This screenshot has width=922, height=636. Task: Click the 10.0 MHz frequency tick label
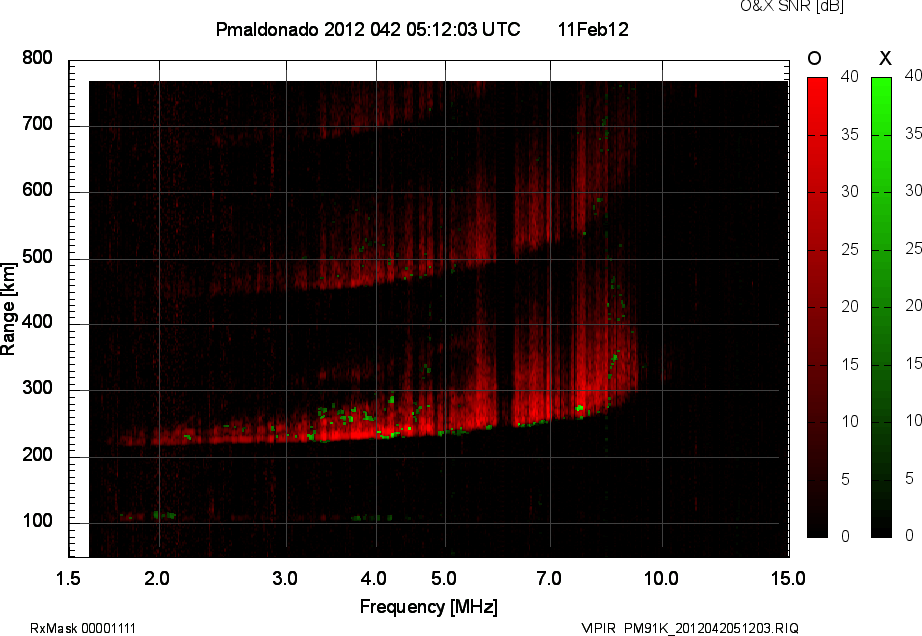point(661,579)
